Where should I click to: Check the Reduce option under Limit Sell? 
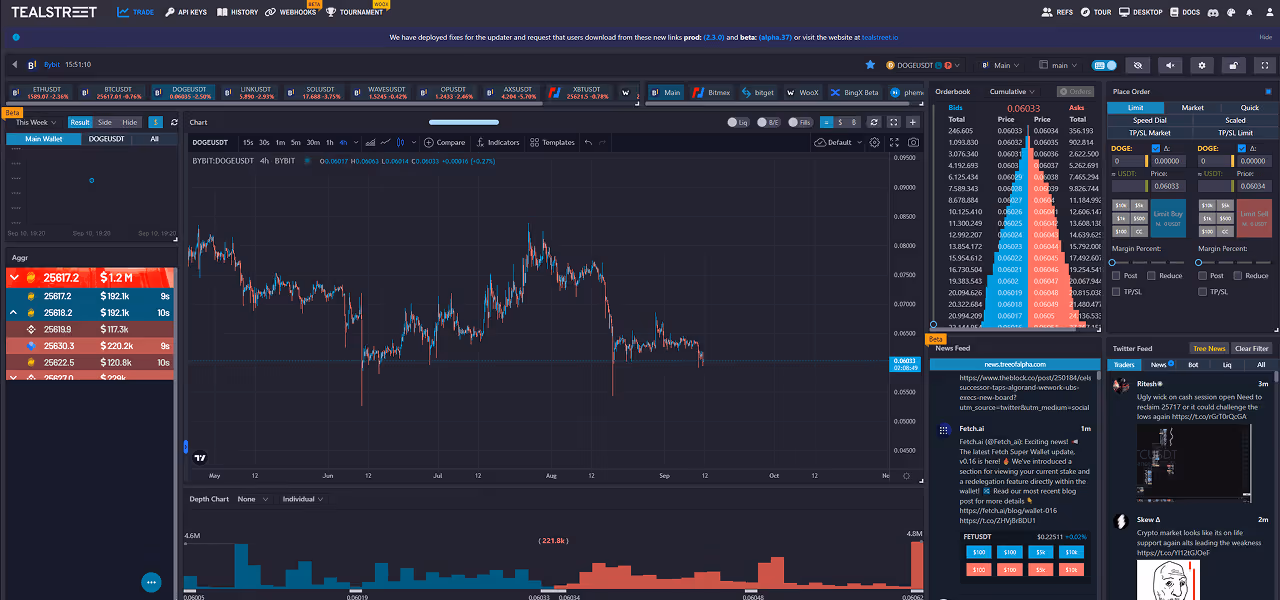point(1238,275)
